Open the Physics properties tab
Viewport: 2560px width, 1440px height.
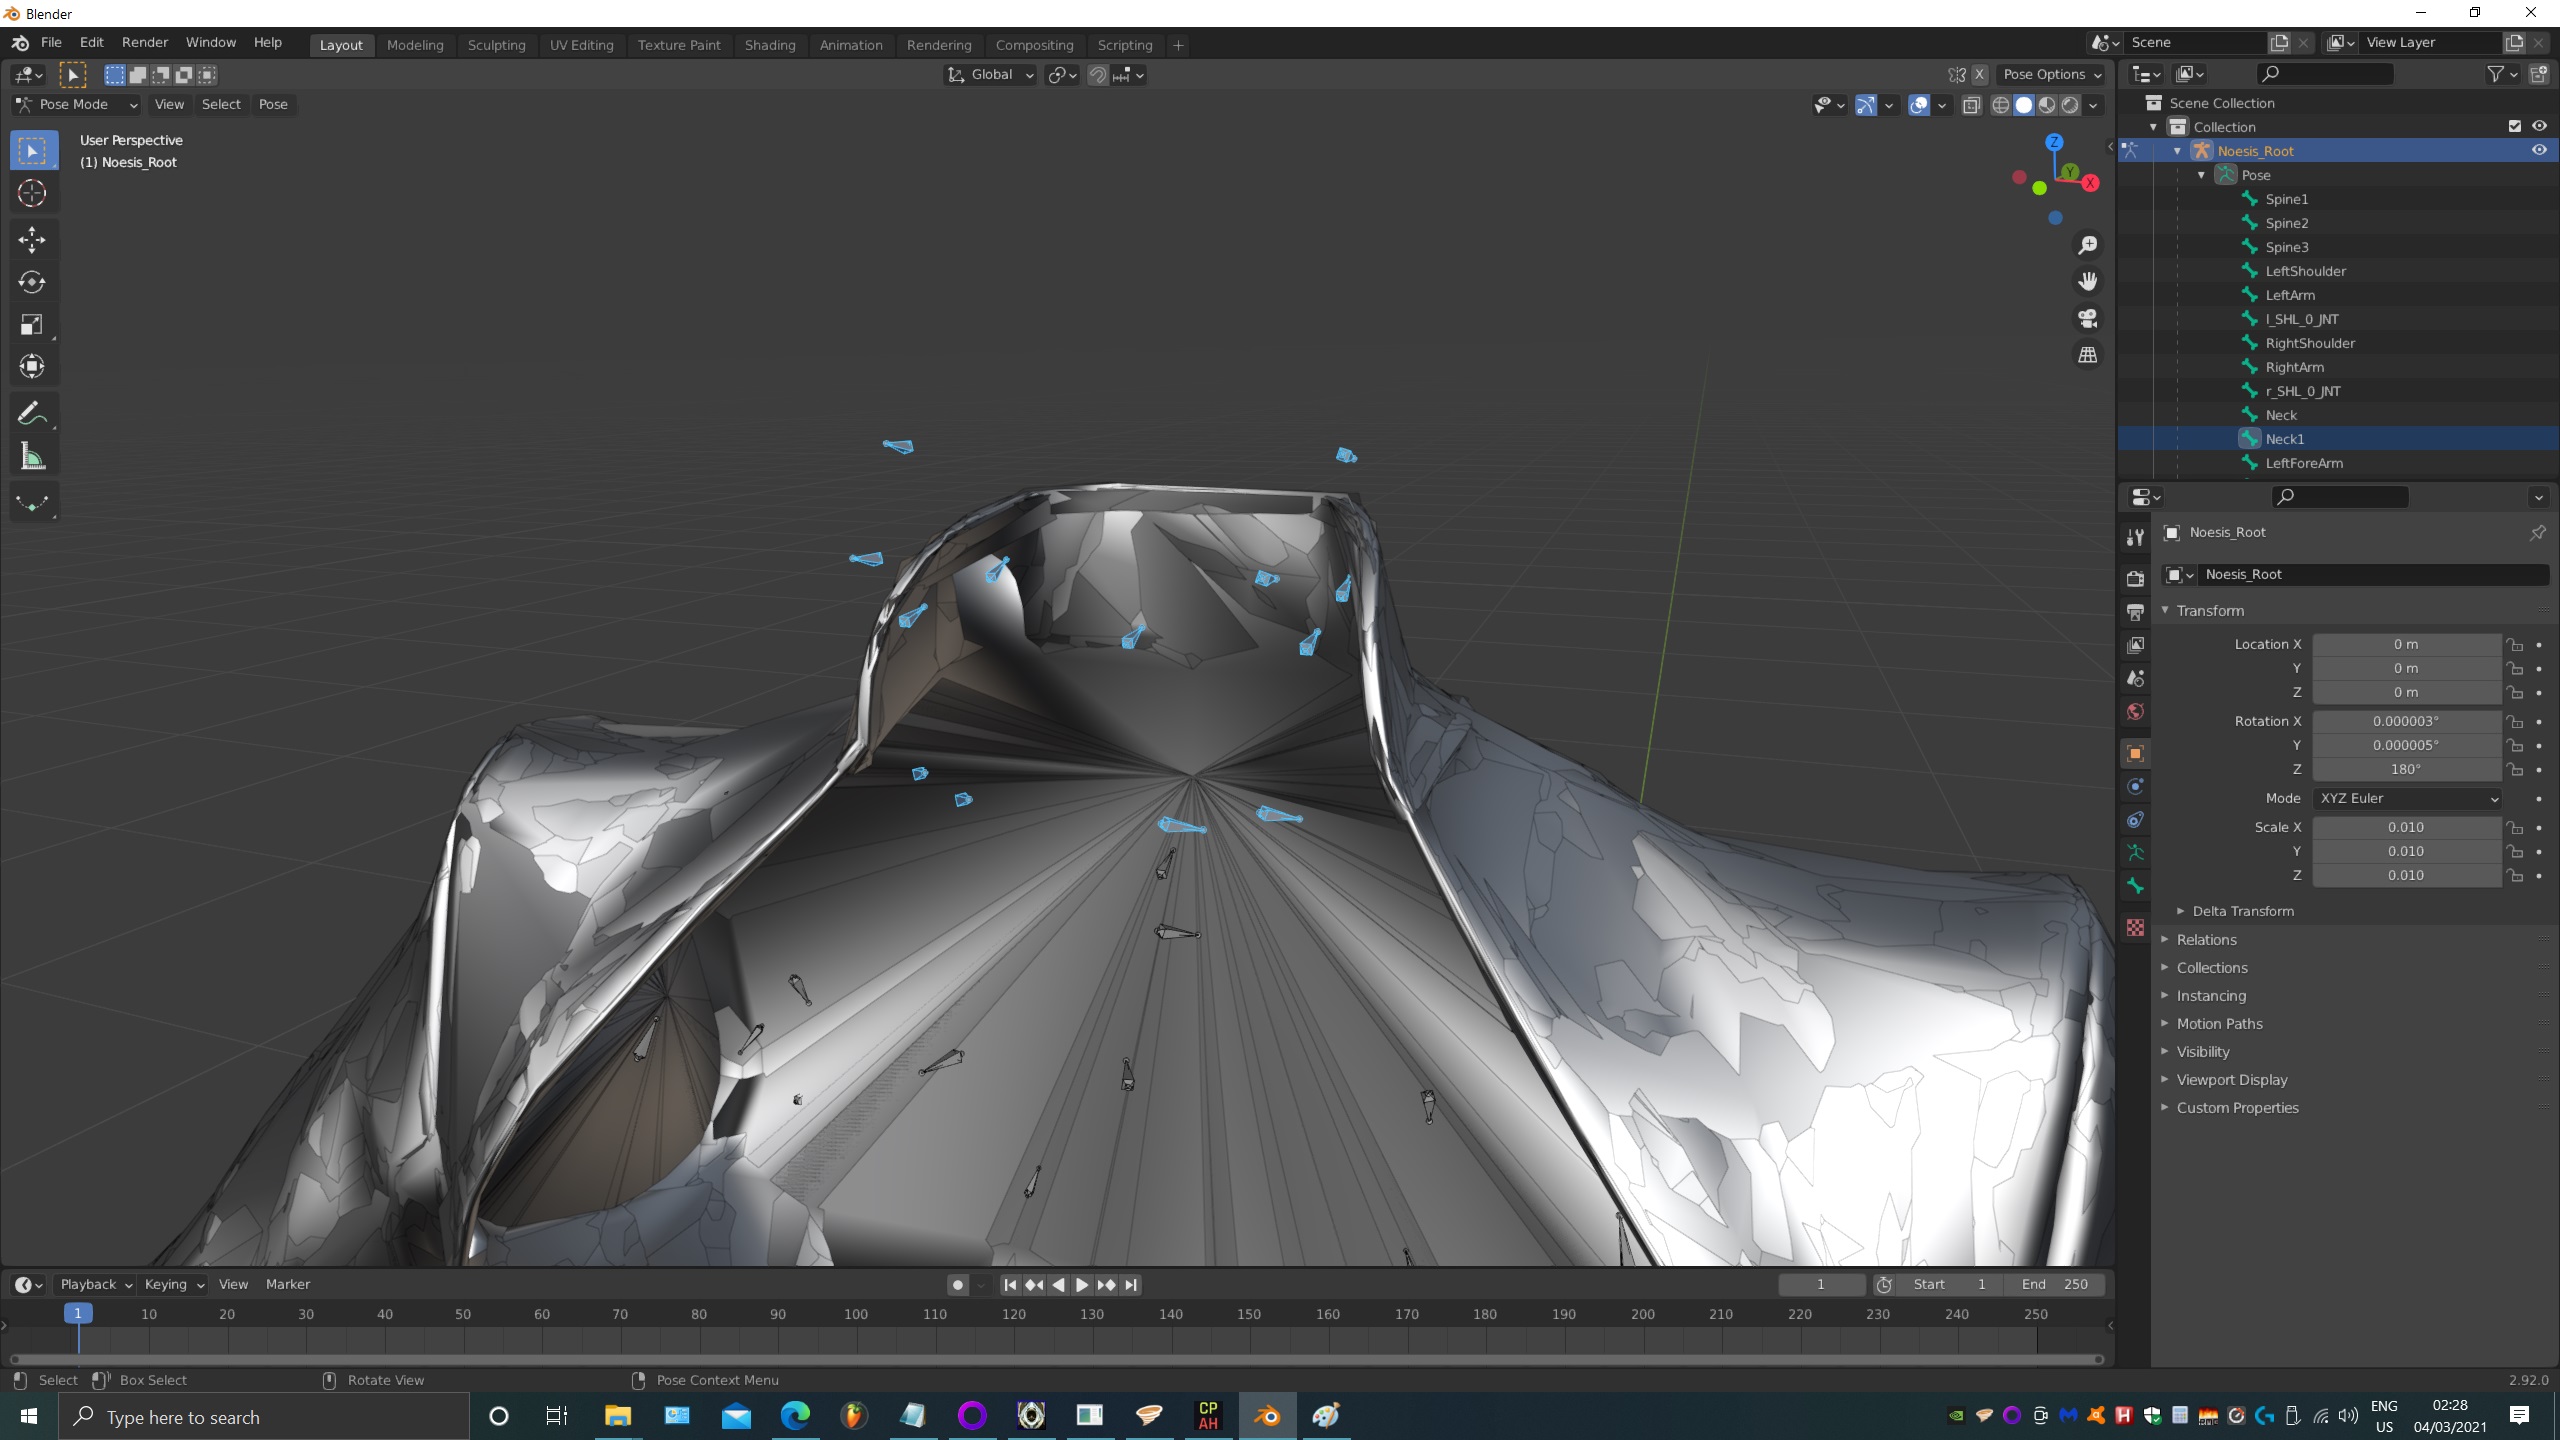click(x=2135, y=786)
